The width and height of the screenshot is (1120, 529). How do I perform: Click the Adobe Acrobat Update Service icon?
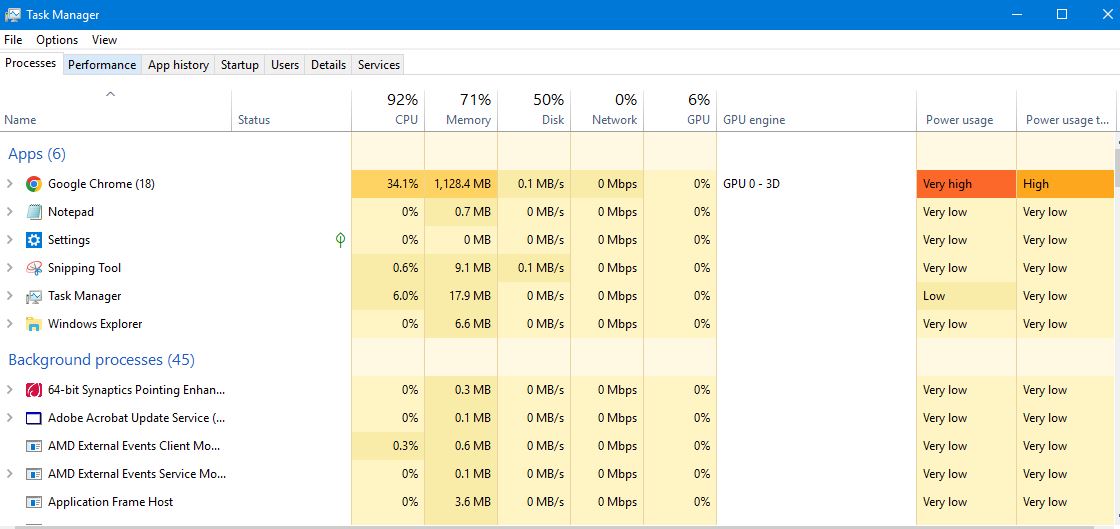click(34, 418)
